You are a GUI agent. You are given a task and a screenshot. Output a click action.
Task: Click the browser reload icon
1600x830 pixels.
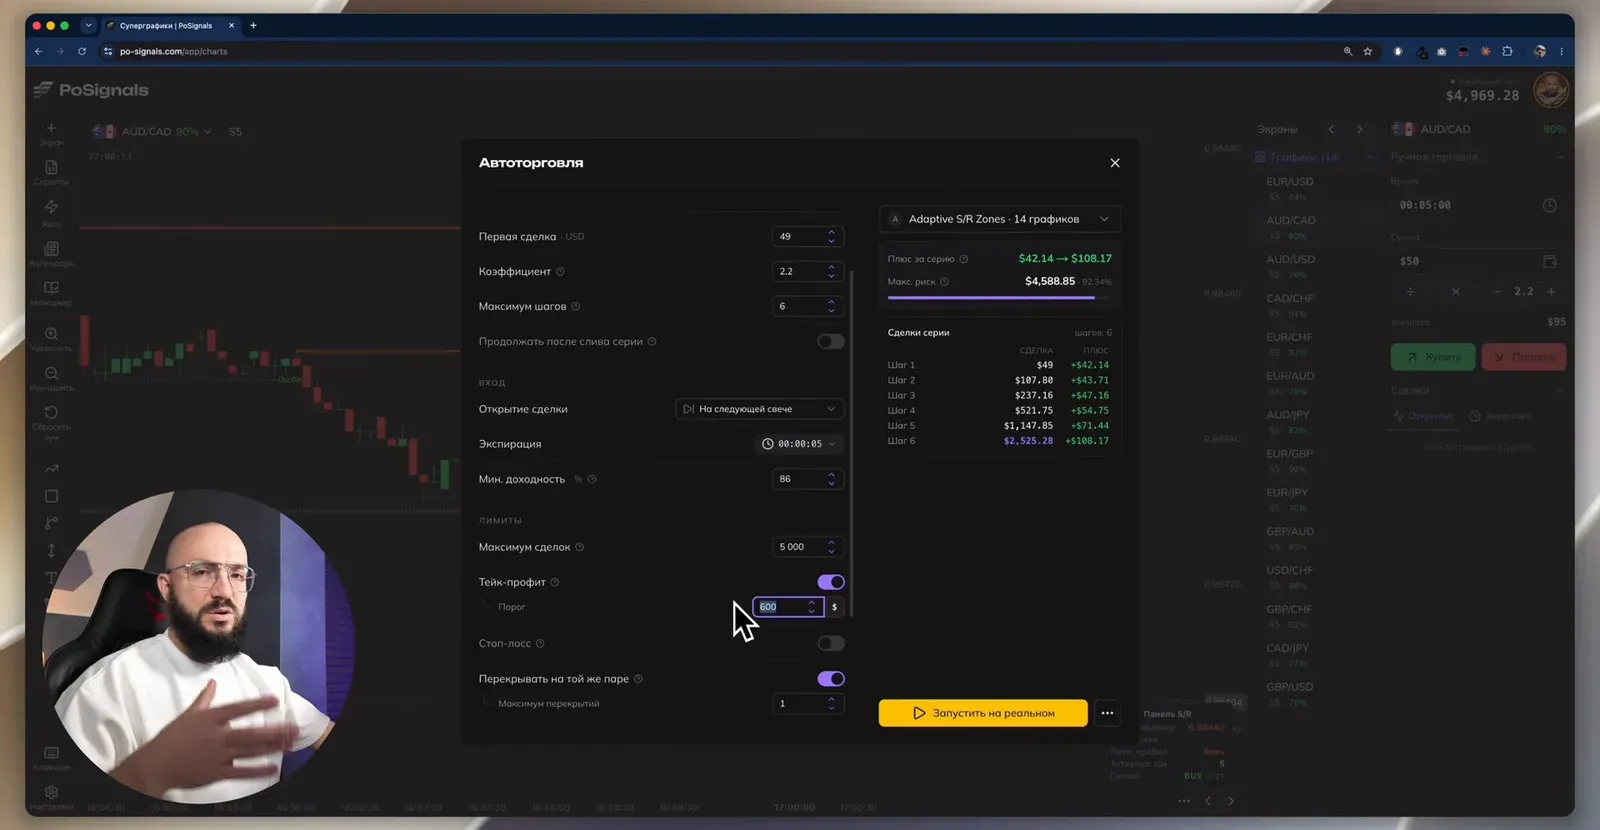click(x=82, y=51)
